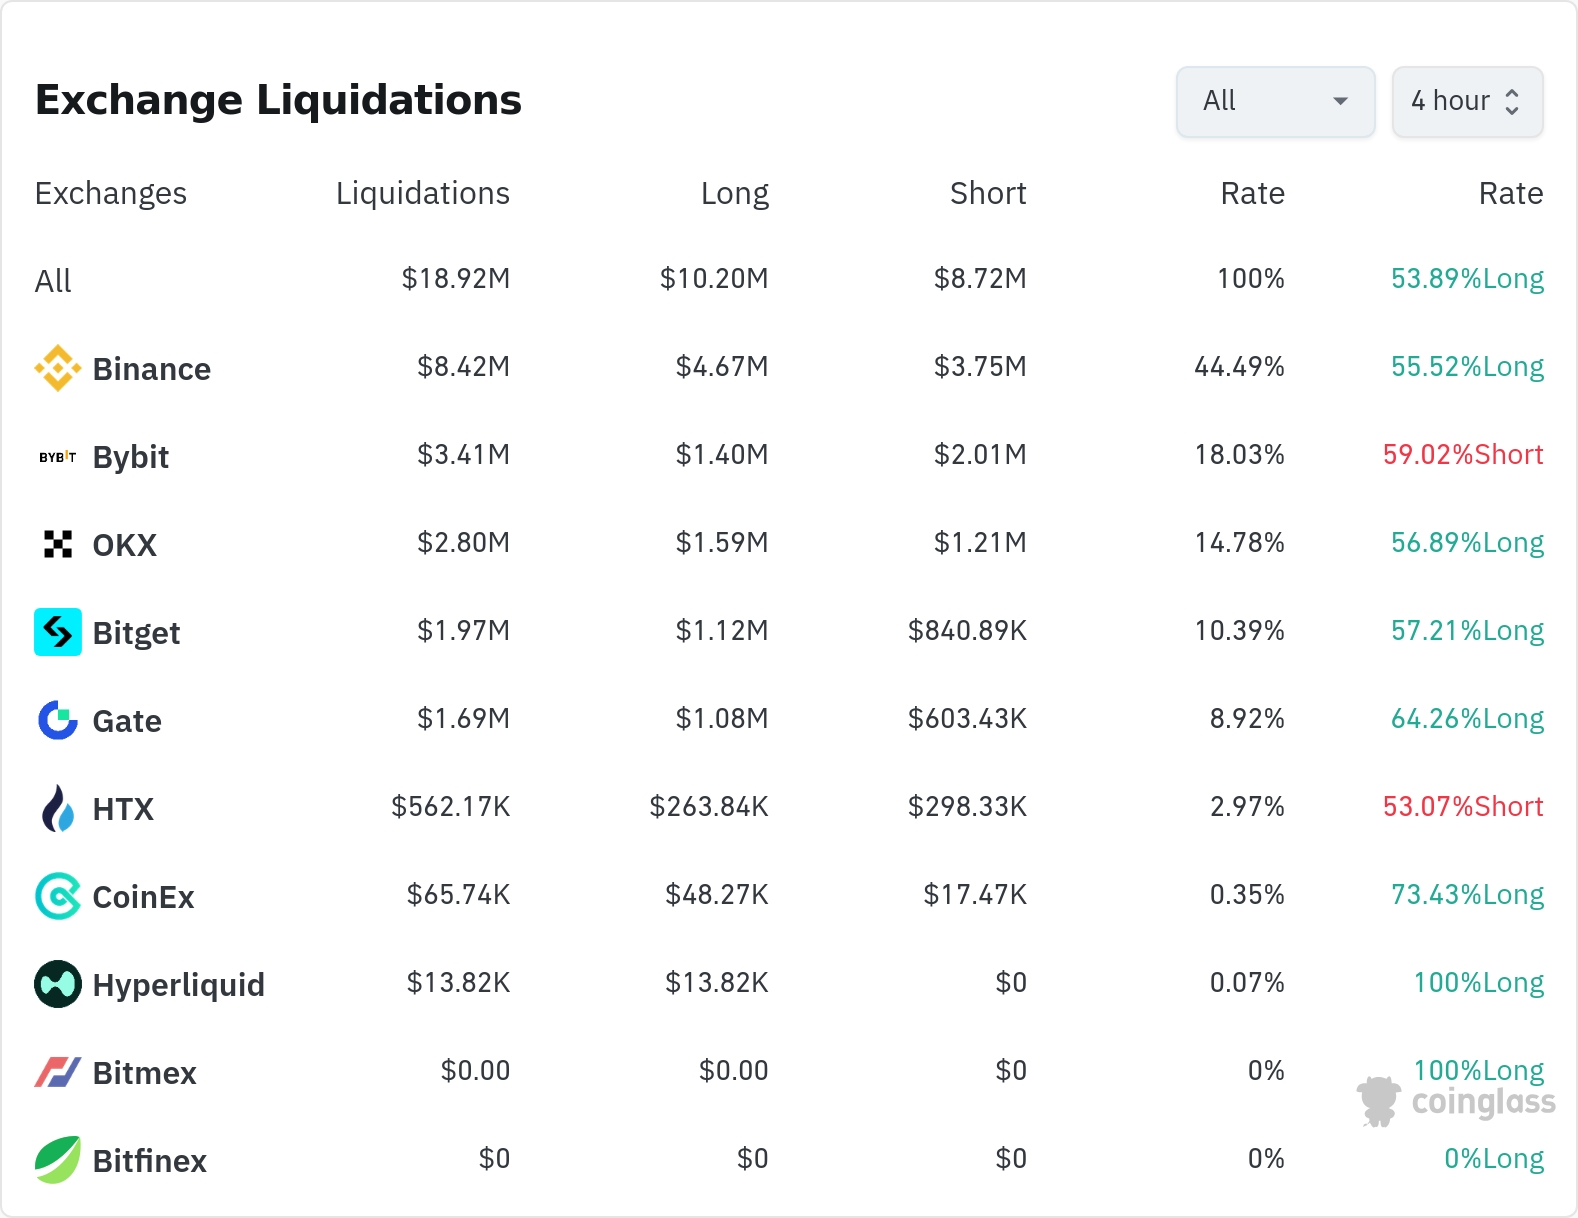The image size is (1578, 1218).
Task: Open the All coin filter dropdown
Action: tap(1275, 101)
